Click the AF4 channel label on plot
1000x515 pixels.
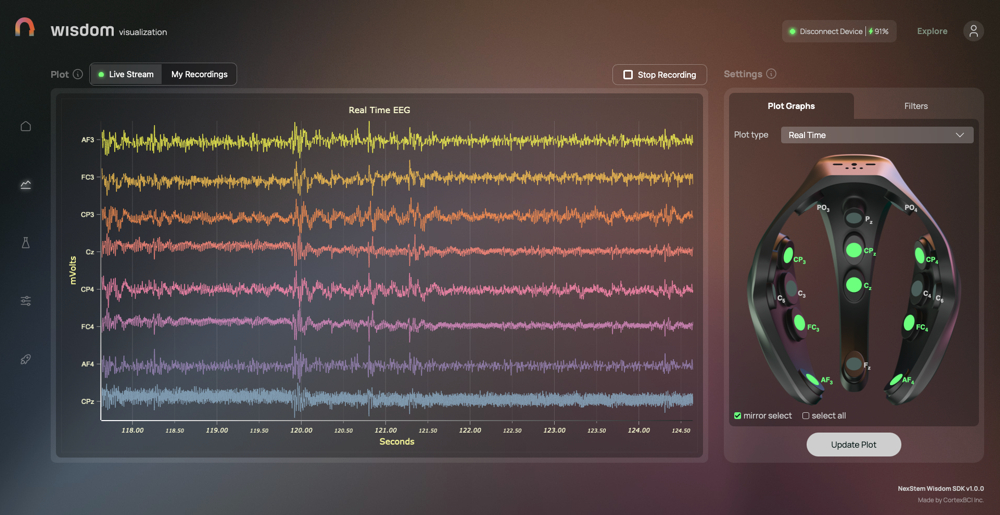click(x=88, y=365)
